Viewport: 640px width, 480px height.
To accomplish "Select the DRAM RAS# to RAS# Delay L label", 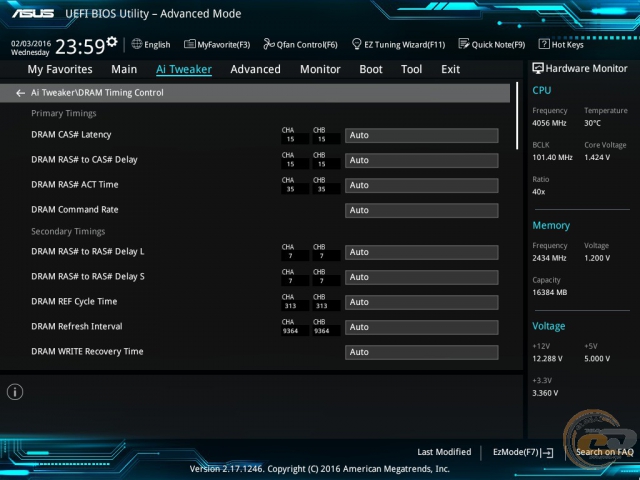I will (88, 251).
